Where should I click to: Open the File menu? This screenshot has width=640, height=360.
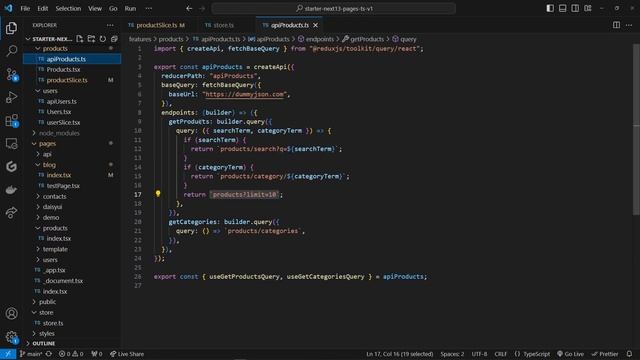click(25, 8)
